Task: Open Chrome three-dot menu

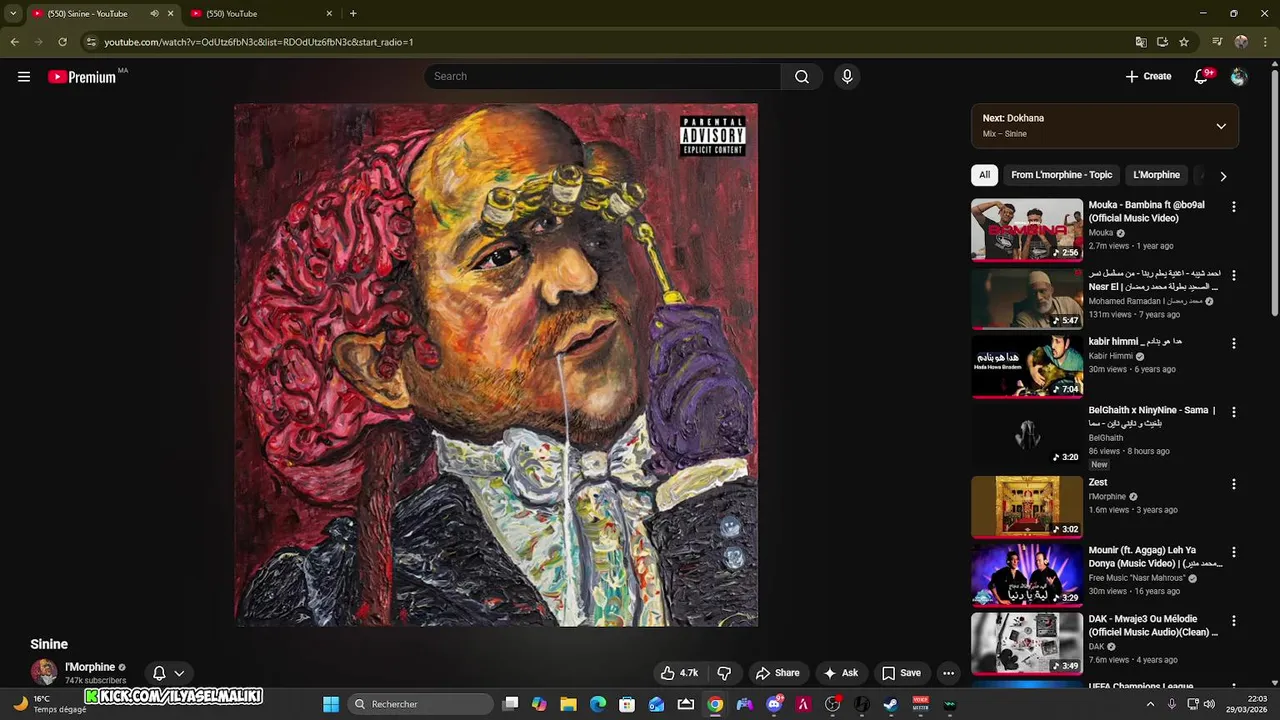Action: [x=1266, y=42]
